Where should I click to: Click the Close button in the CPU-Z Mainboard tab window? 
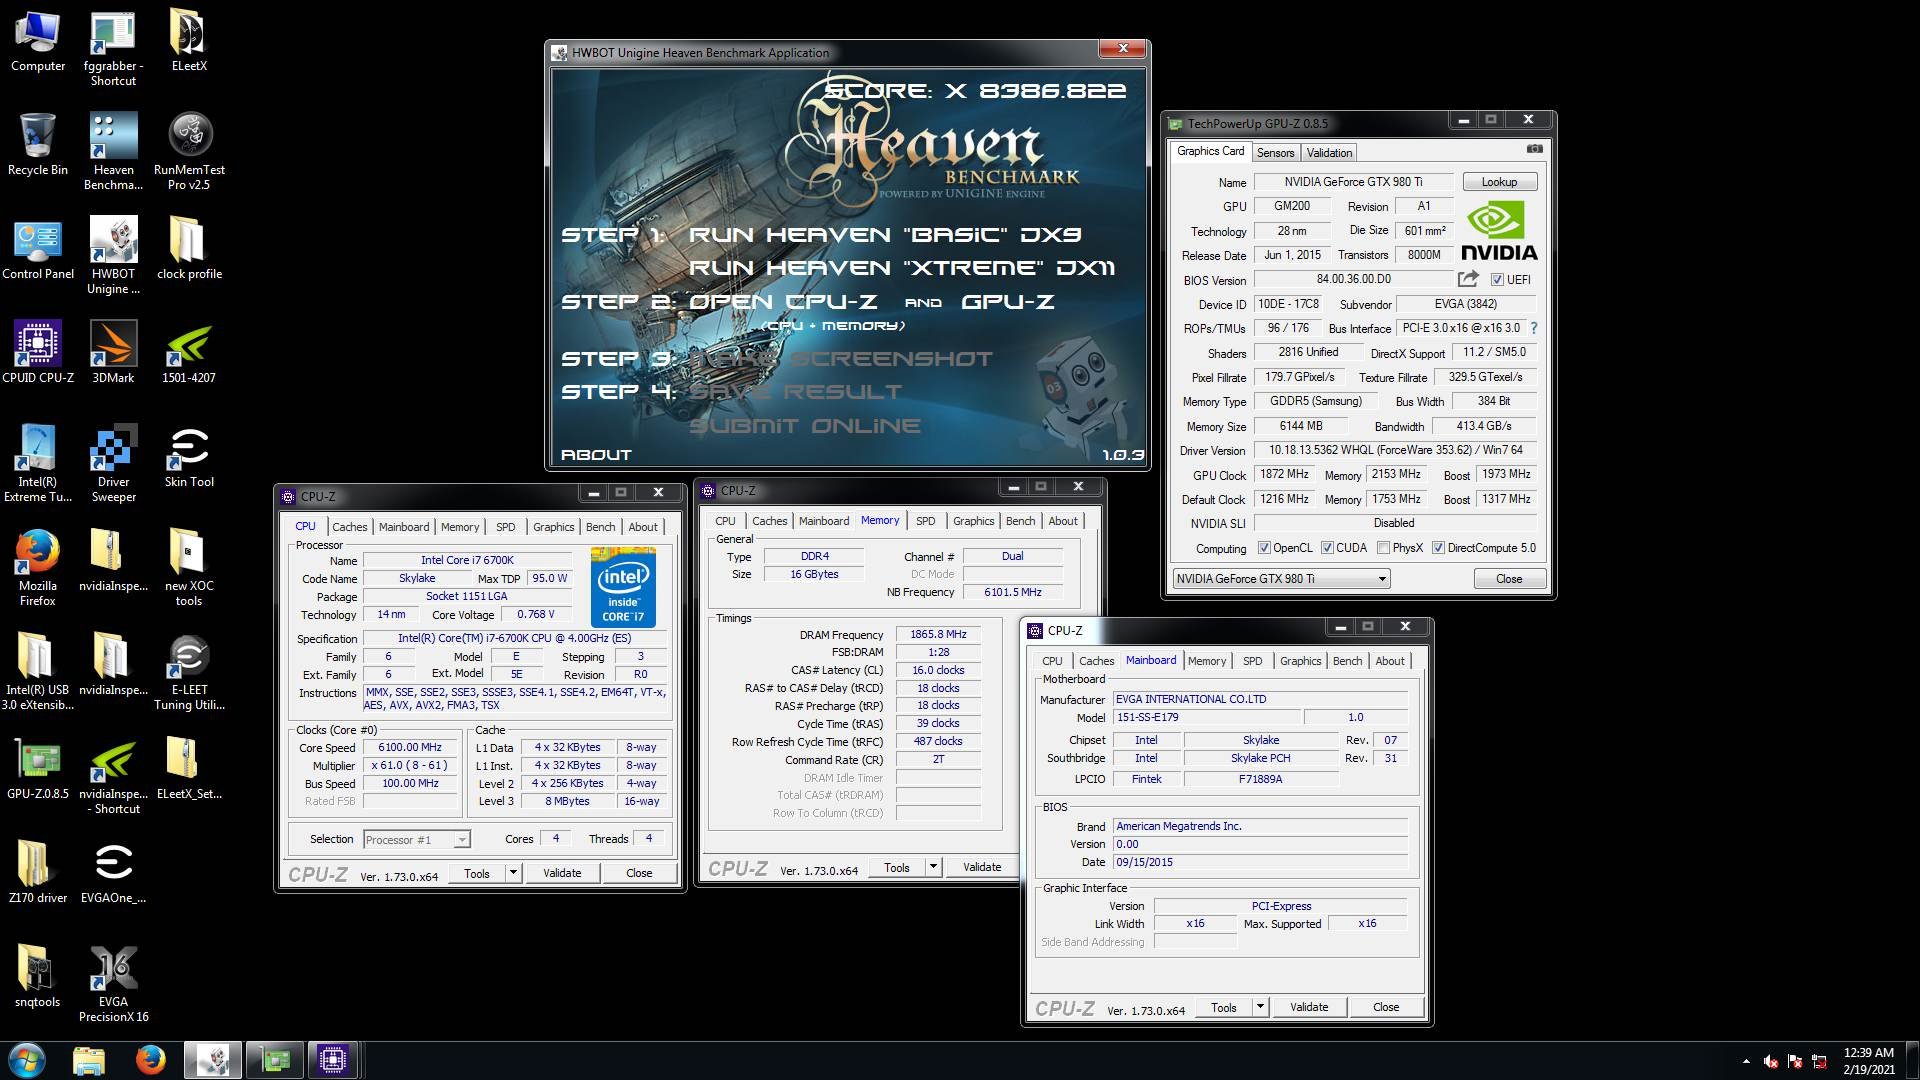click(x=1385, y=1007)
